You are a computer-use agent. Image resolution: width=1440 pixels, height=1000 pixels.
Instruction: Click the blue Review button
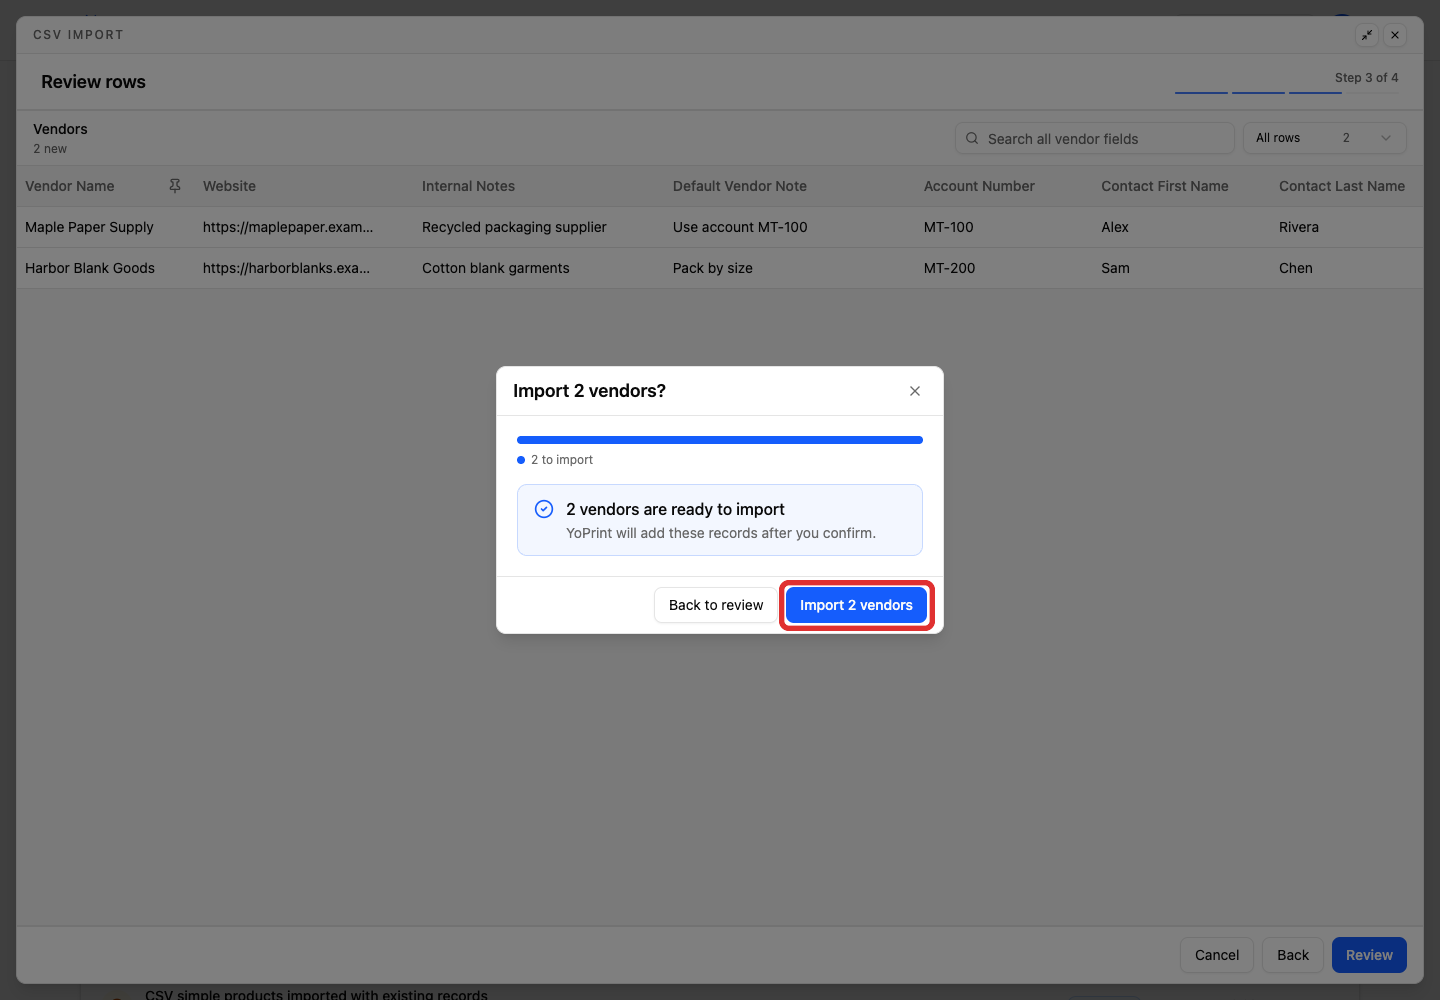(x=1369, y=955)
